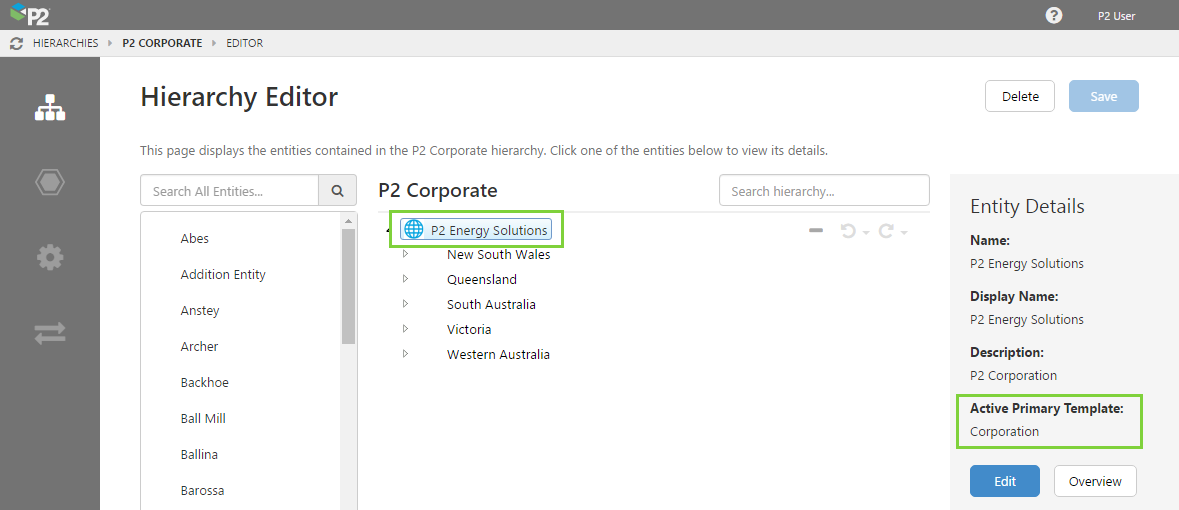Open the transfer arrows sidebar icon
The height and width of the screenshot is (510, 1179).
pos(50,334)
